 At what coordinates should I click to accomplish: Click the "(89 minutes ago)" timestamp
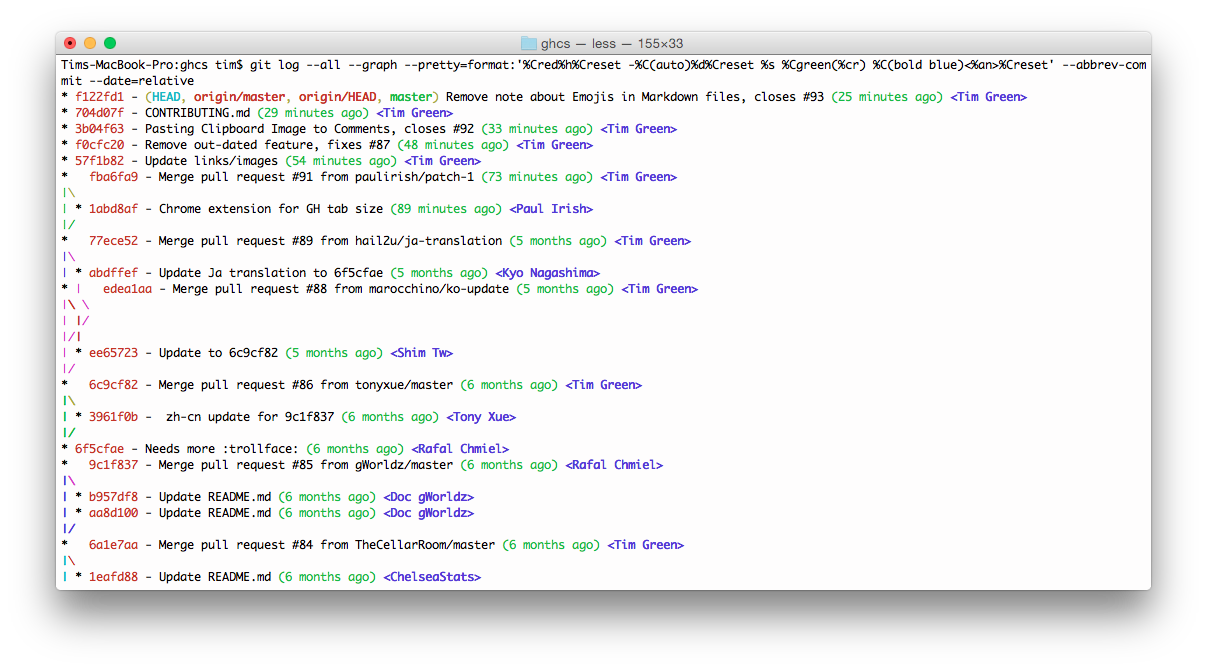pos(447,209)
